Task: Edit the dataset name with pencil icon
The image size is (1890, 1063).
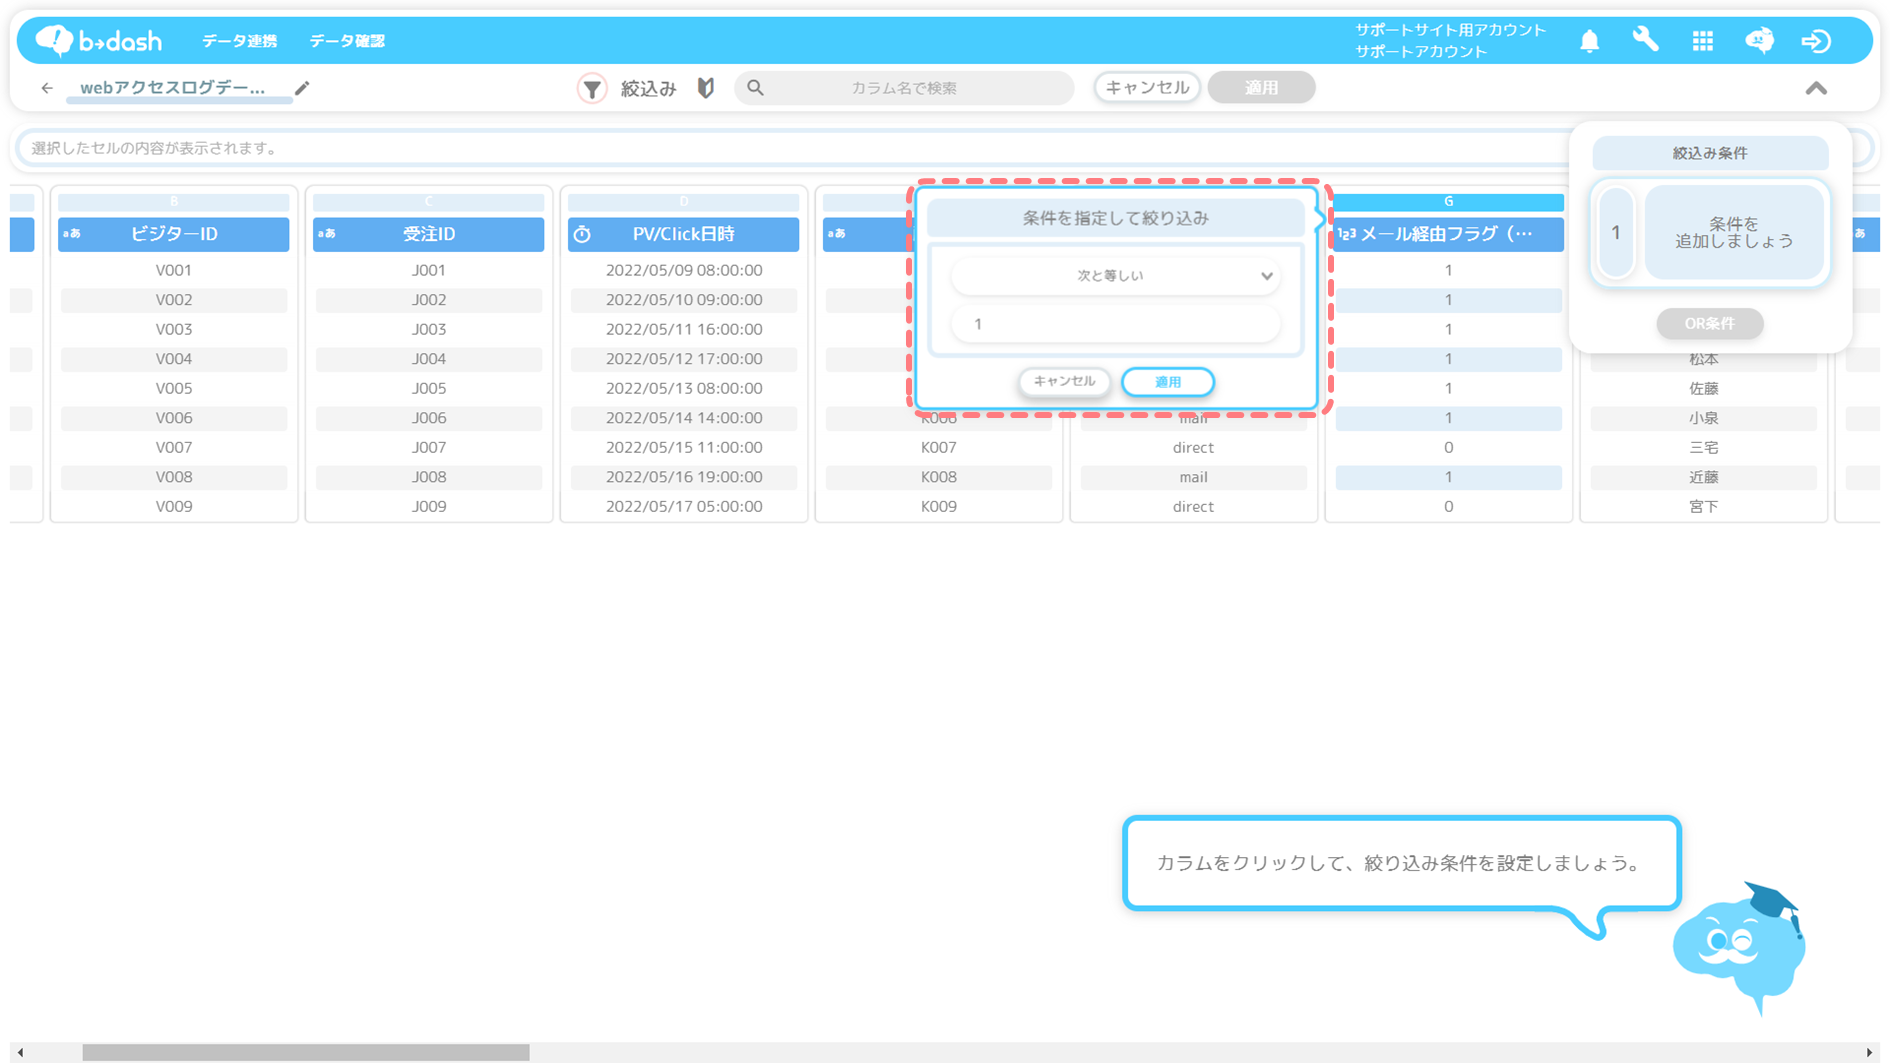Action: pyautogui.click(x=302, y=88)
